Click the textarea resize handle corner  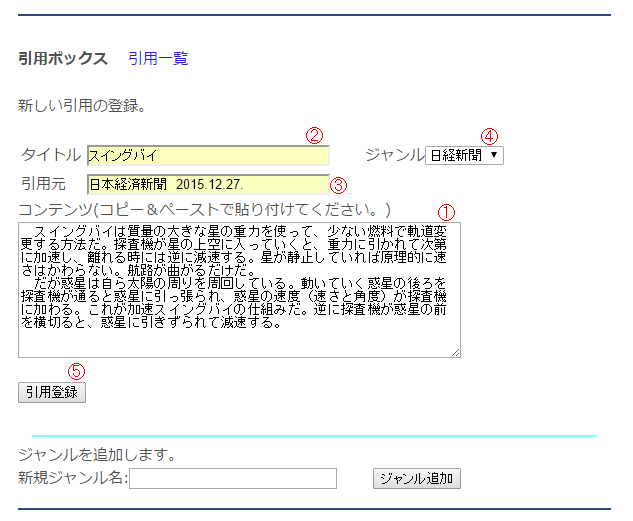point(455,353)
